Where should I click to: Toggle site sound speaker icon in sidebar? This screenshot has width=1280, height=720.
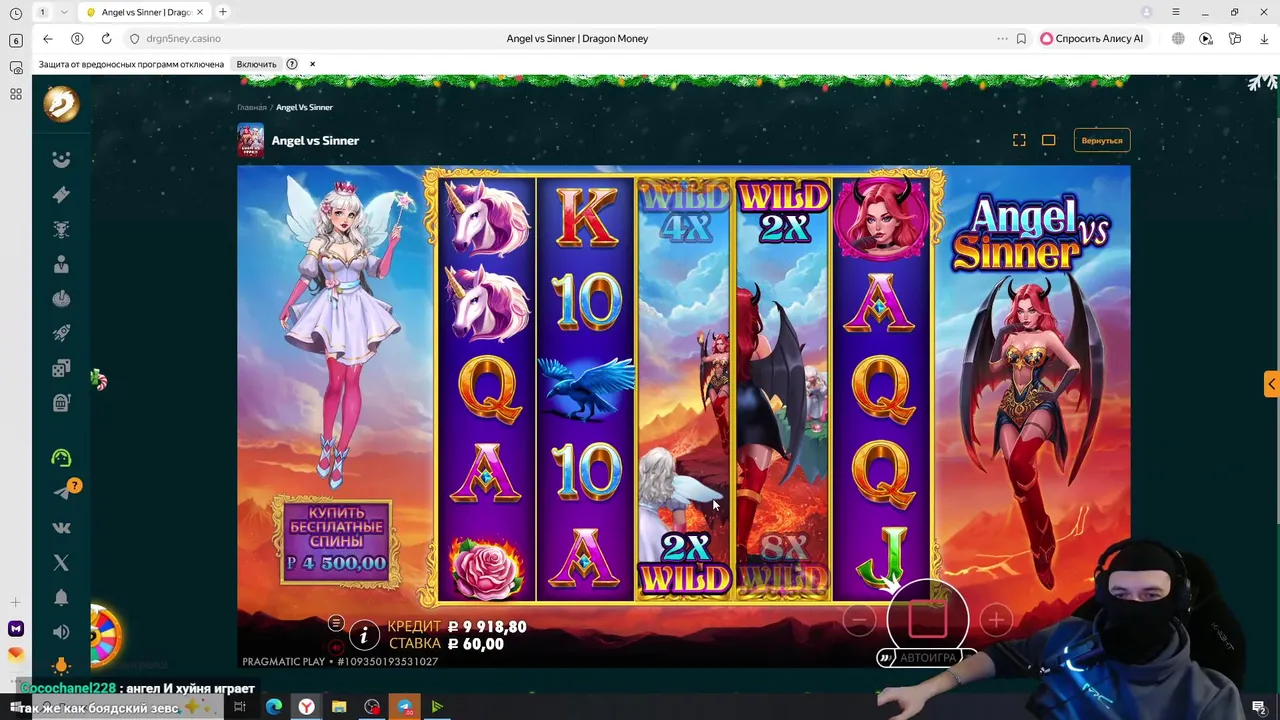(61, 632)
